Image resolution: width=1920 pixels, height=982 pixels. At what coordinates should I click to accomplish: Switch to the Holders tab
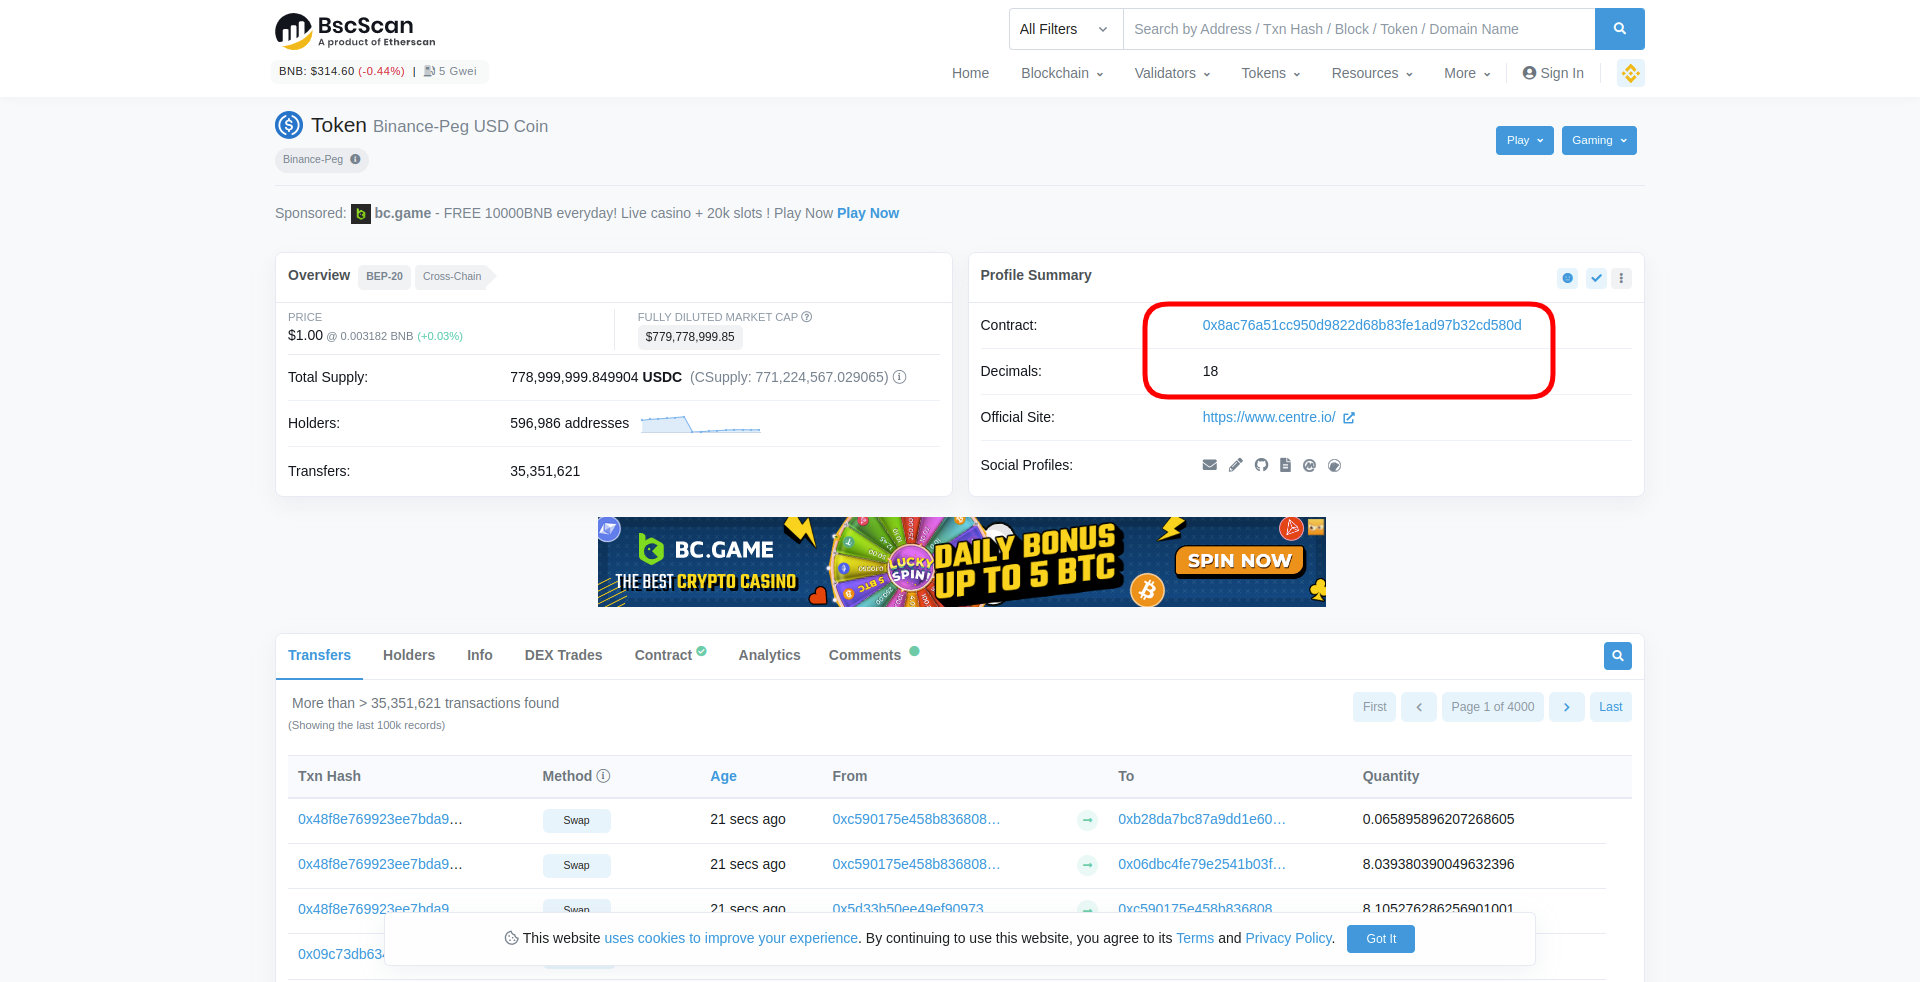click(409, 655)
